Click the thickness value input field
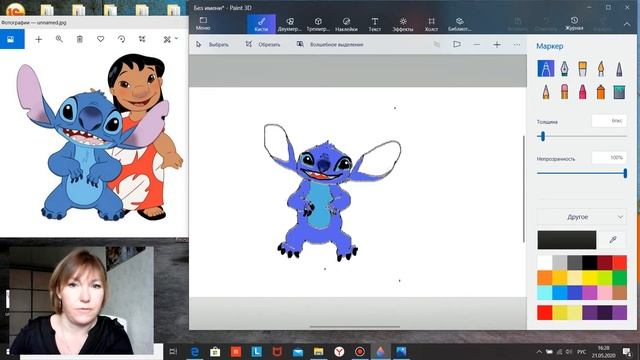The width and height of the screenshot is (640, 360). click(609, 121)
